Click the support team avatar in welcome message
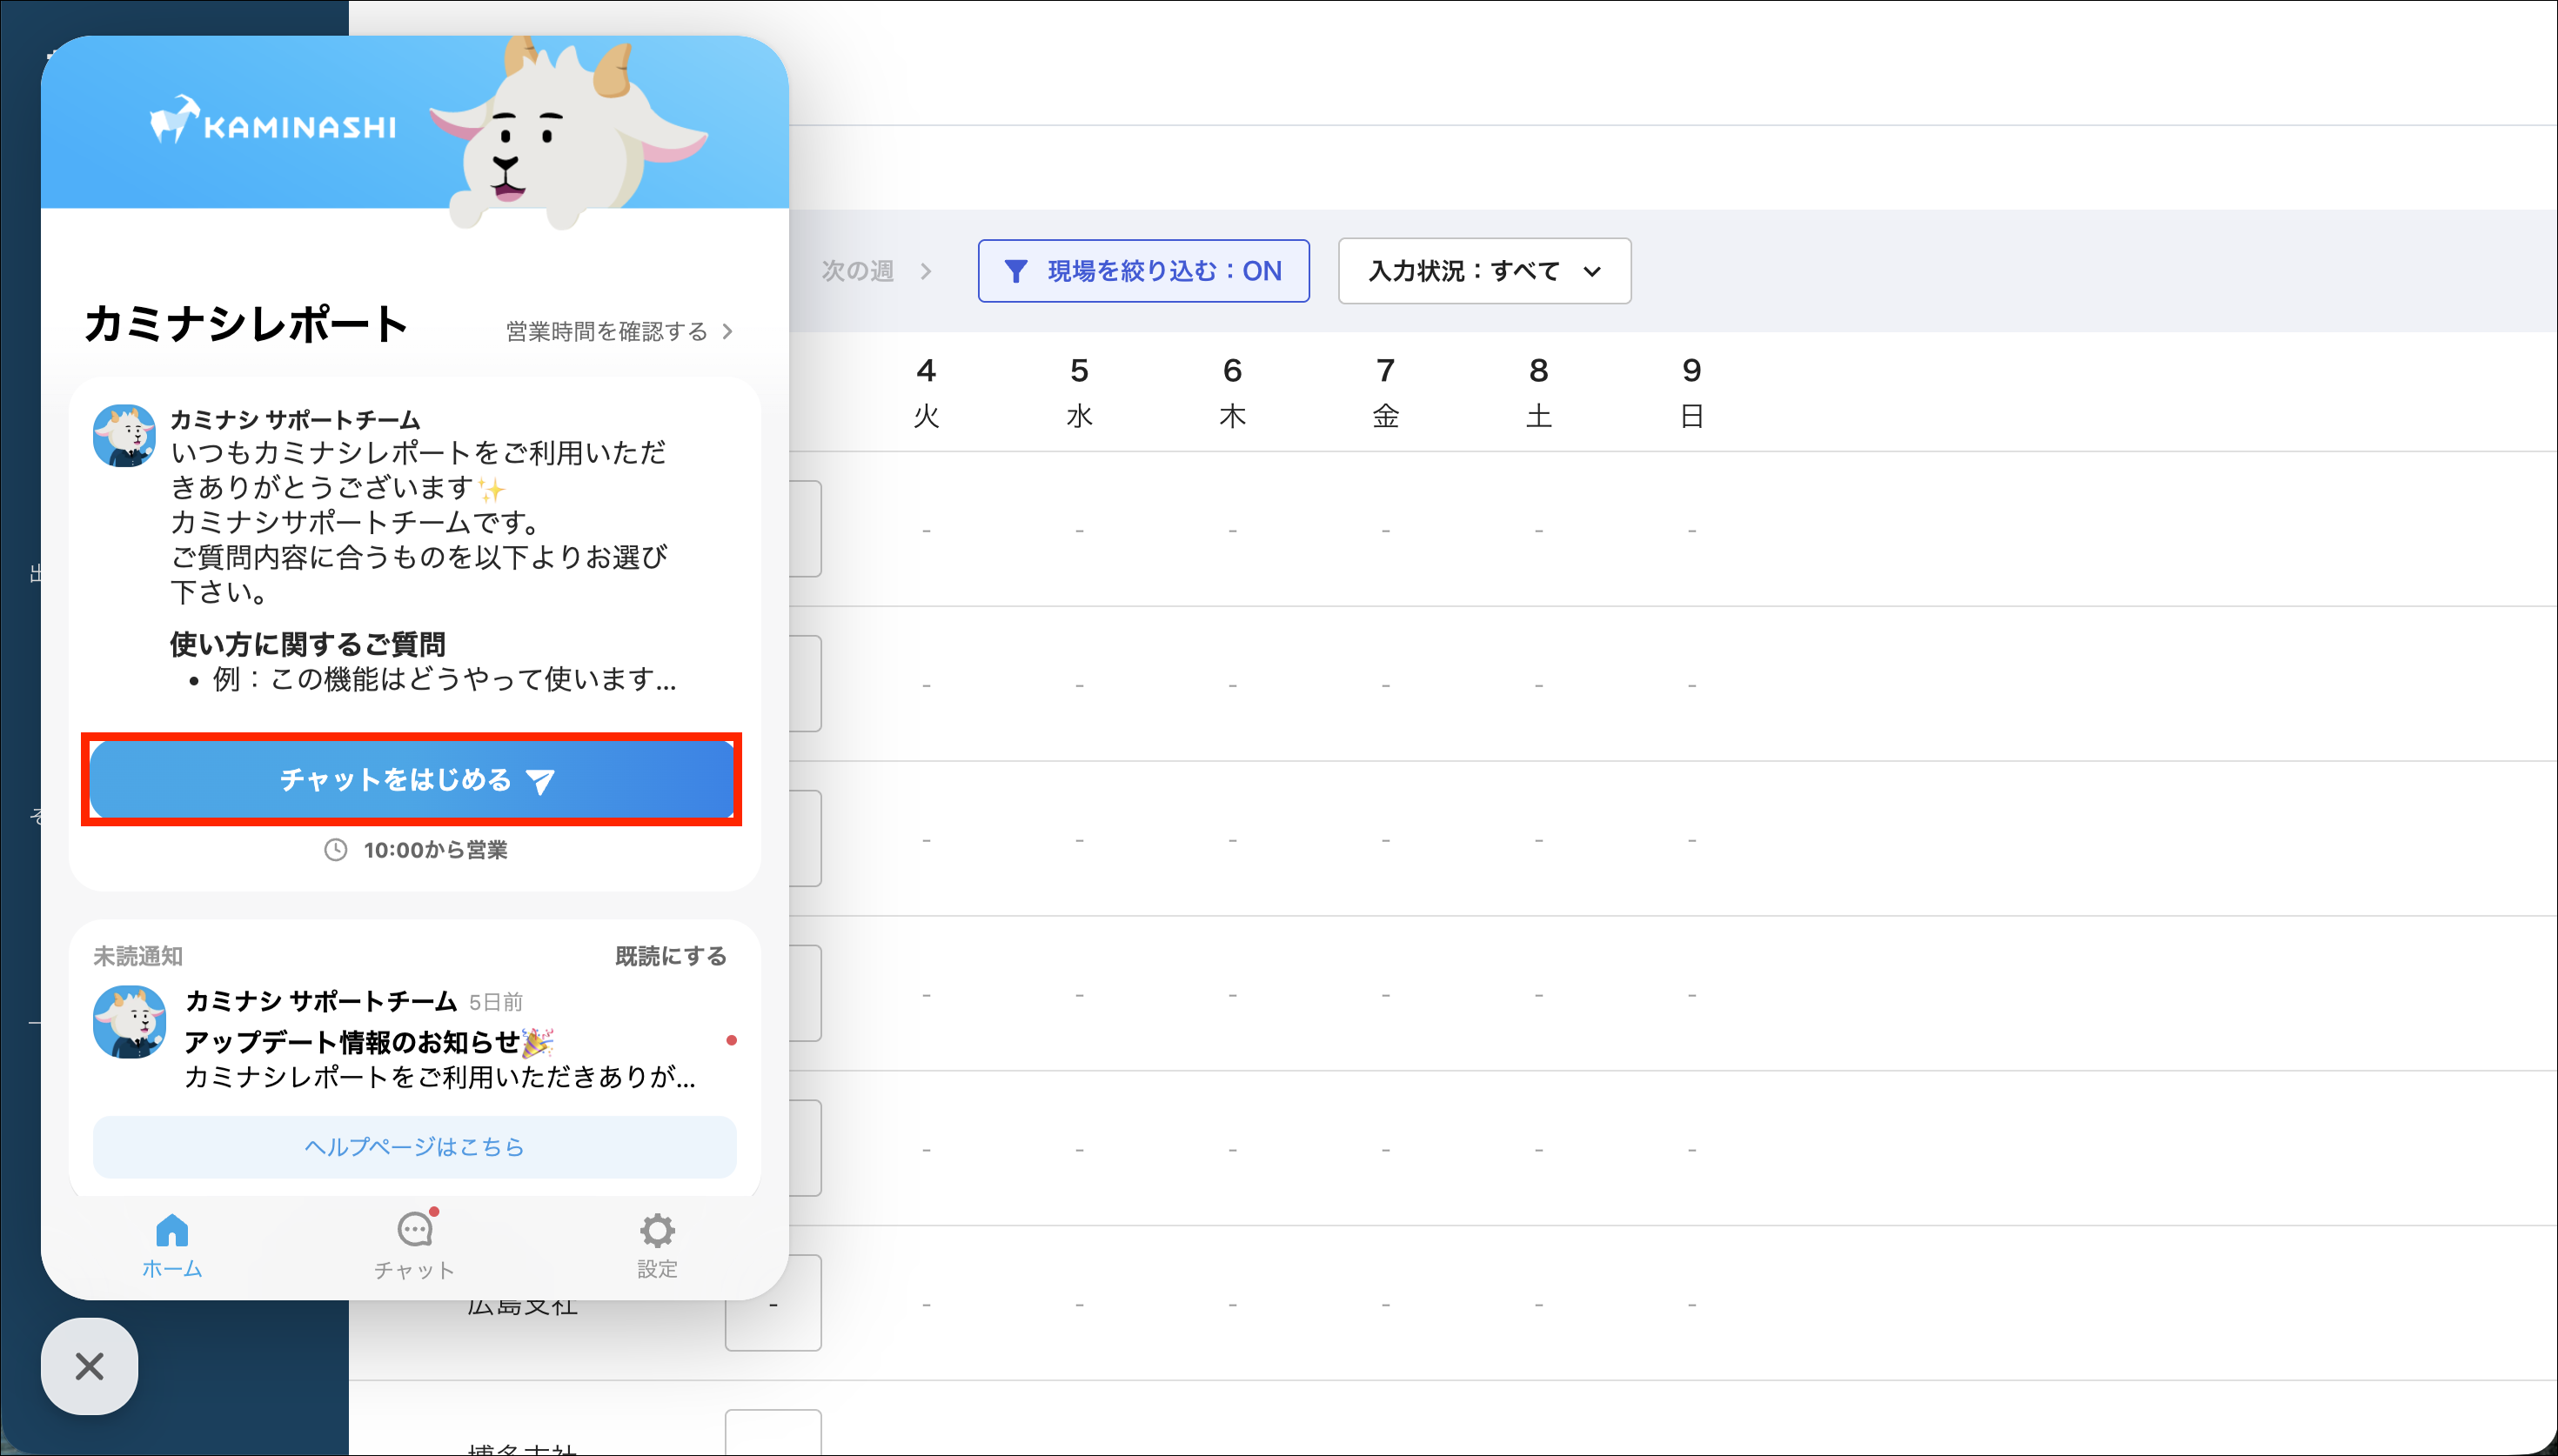 tap(124, 435)
